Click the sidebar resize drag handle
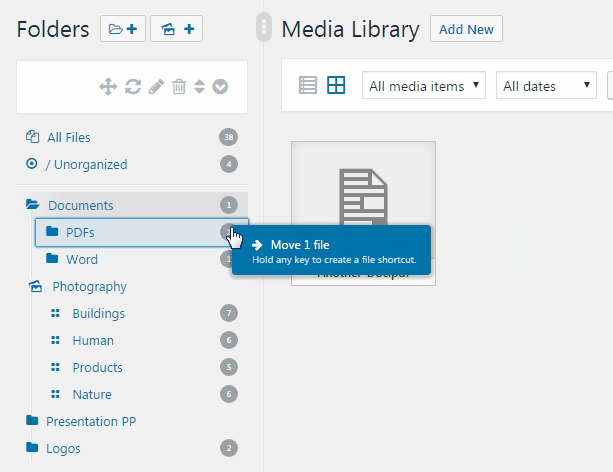The width and height of the screenshot is (613, 472). pyautogui.click(x=264, y=26)
